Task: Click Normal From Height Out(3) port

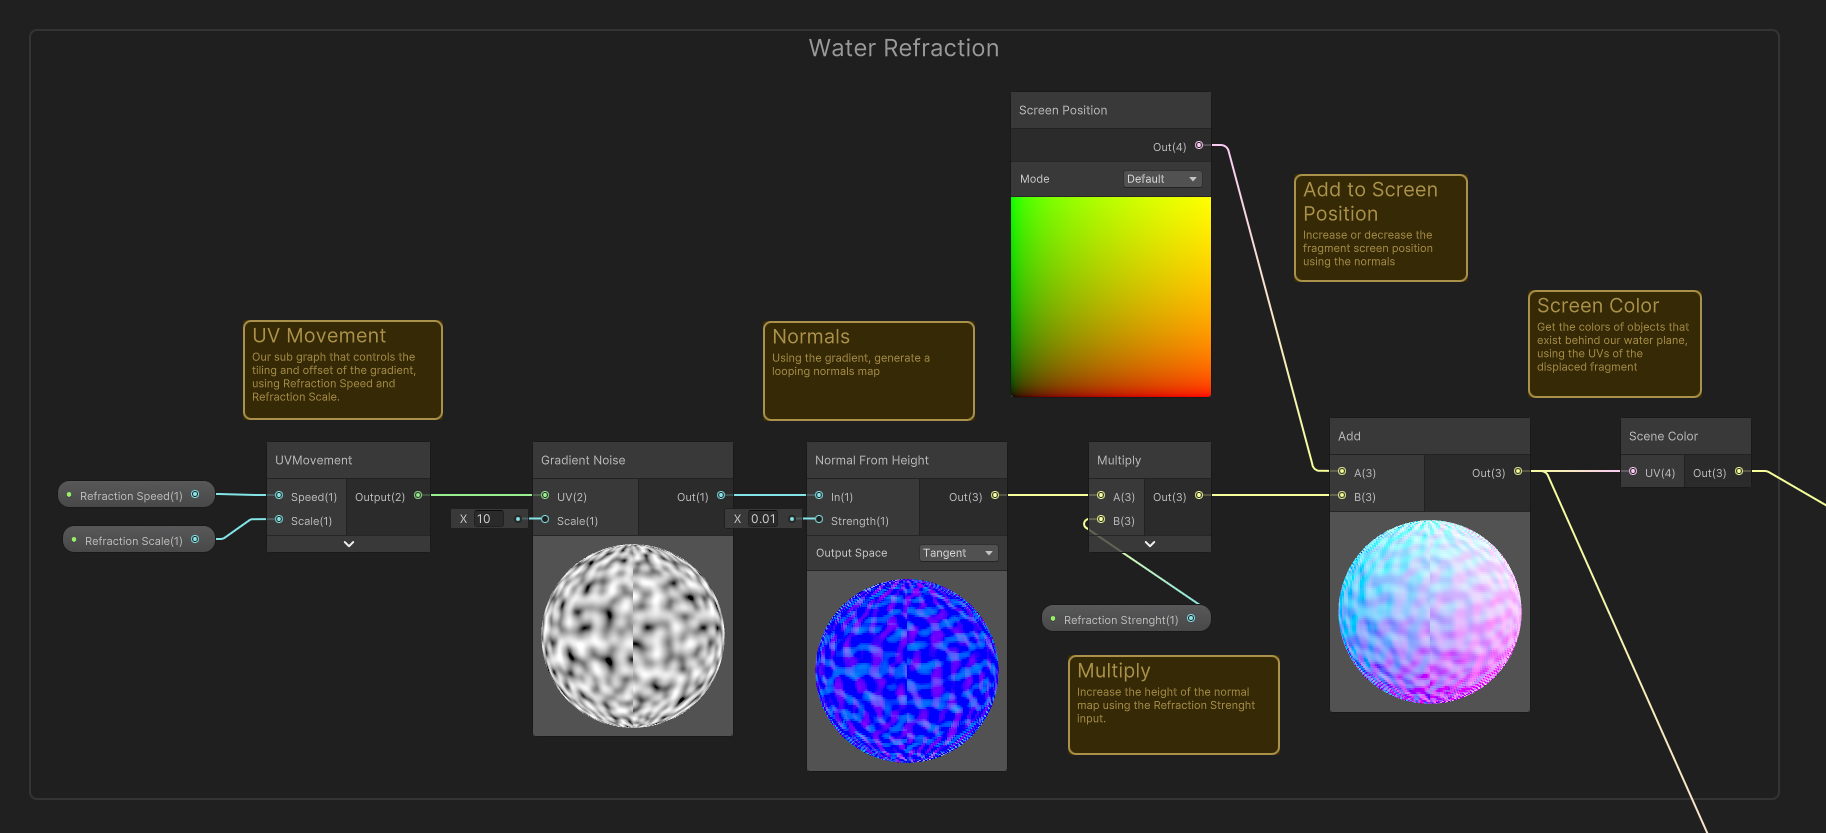Action: tap(995, 496)
